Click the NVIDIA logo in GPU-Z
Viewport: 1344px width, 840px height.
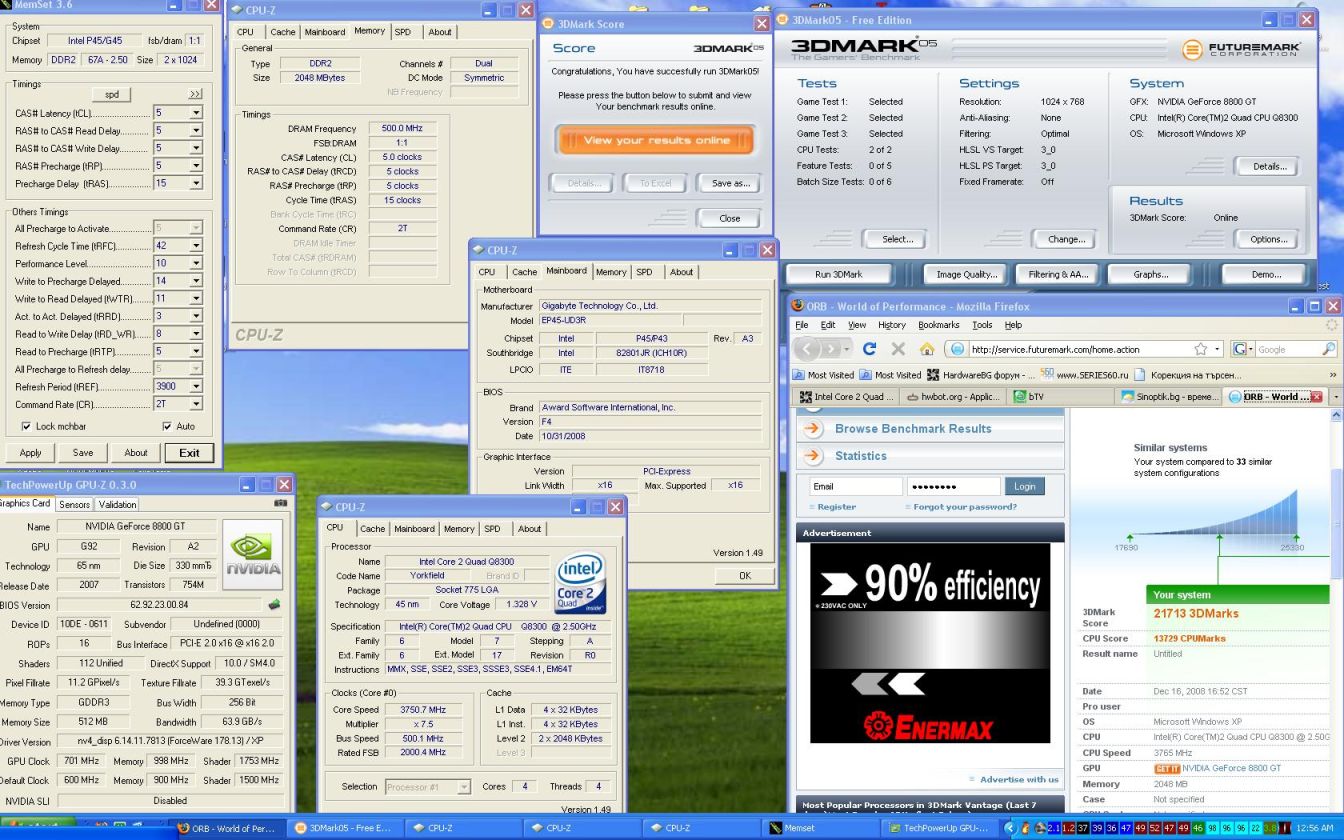click(252, 554)
